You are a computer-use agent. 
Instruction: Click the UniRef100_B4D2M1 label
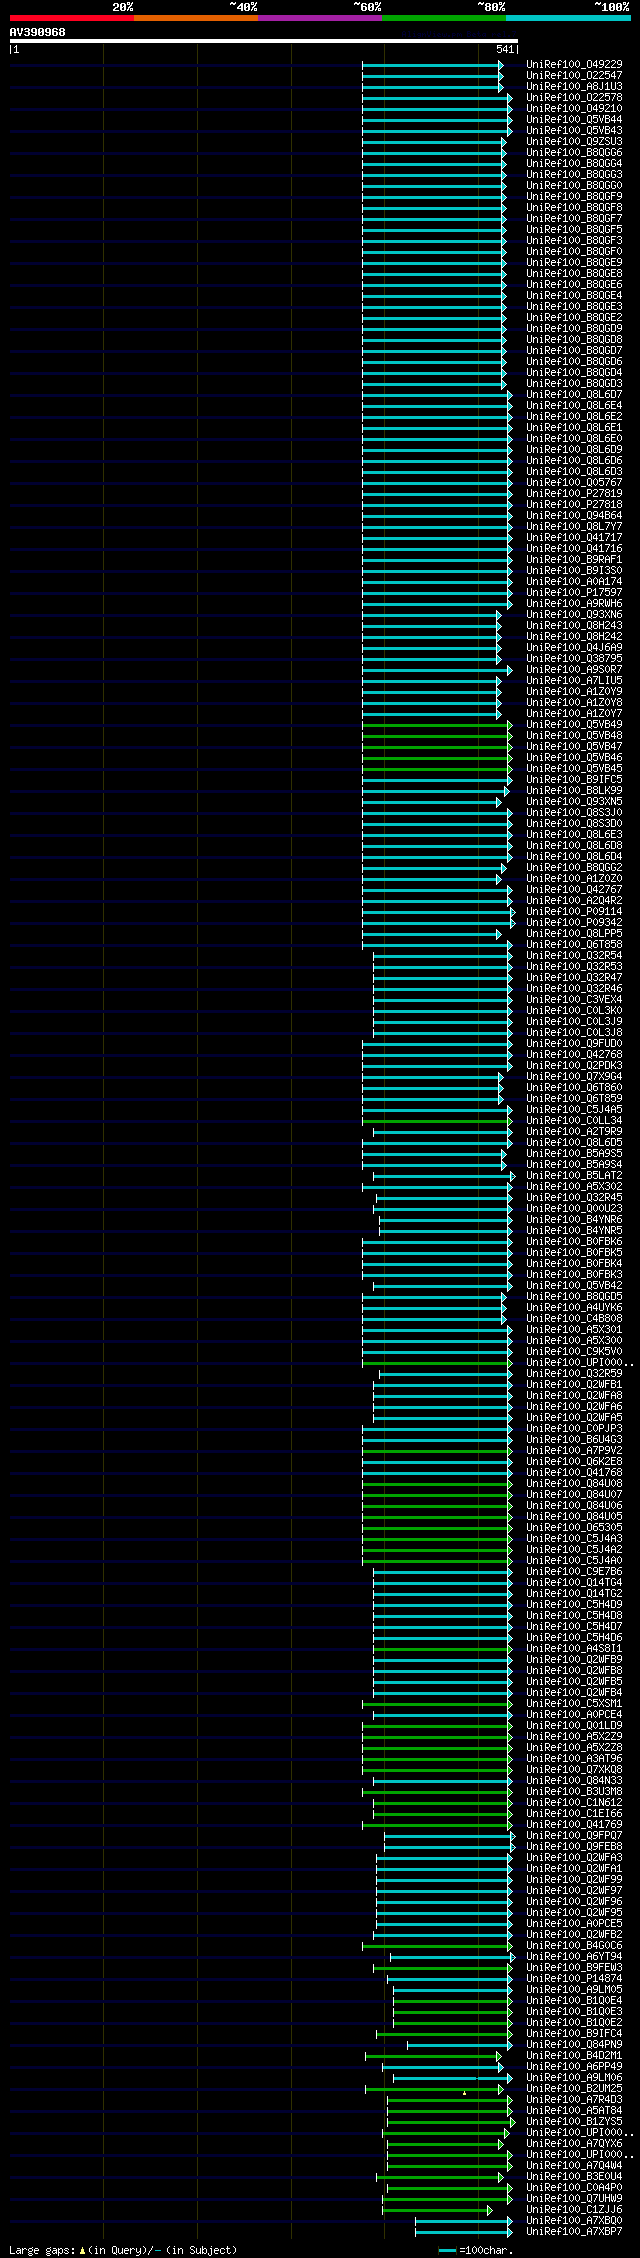574,2056
